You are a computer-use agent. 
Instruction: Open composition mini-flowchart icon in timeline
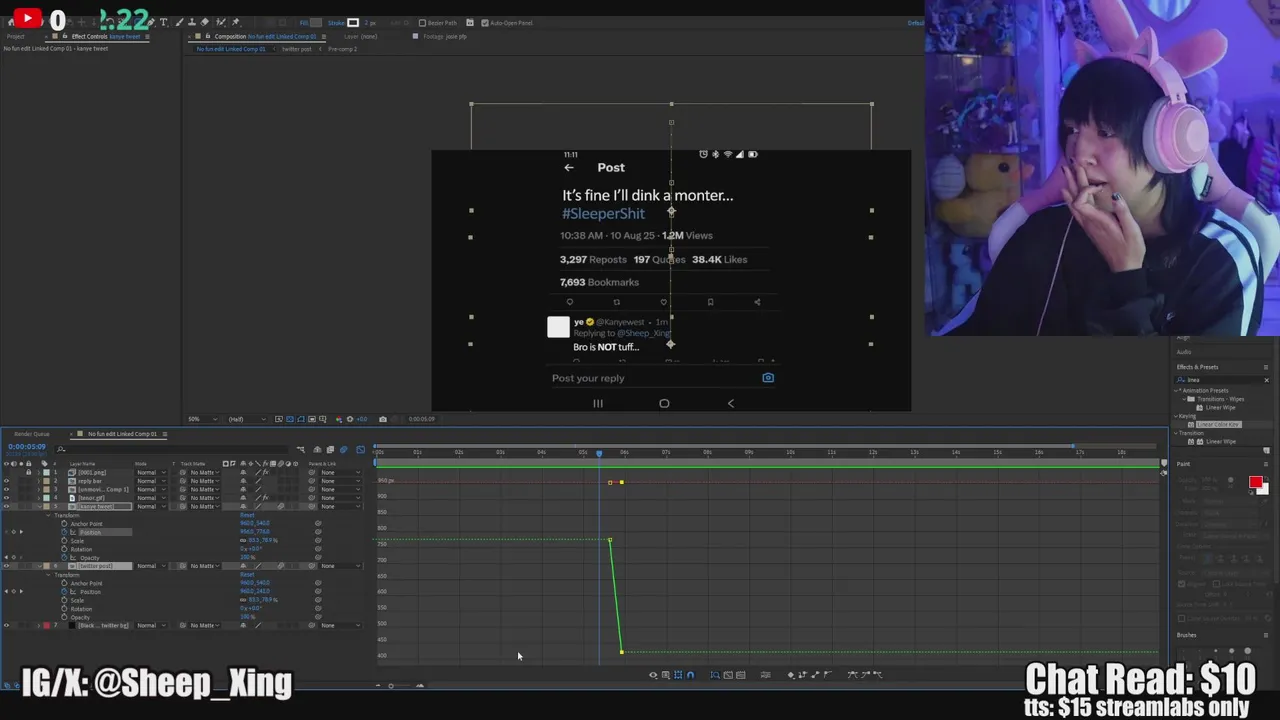[x=301, y=450]
